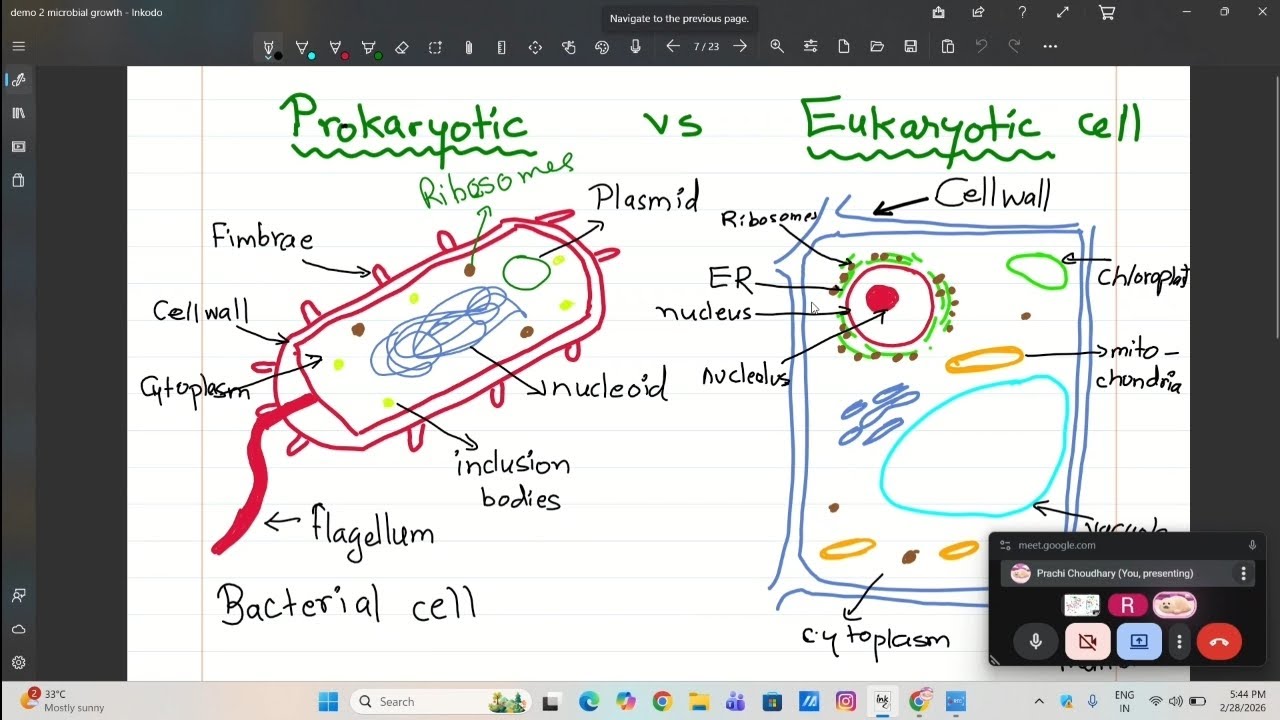Select the green pen tool

(x=370, y=47)
